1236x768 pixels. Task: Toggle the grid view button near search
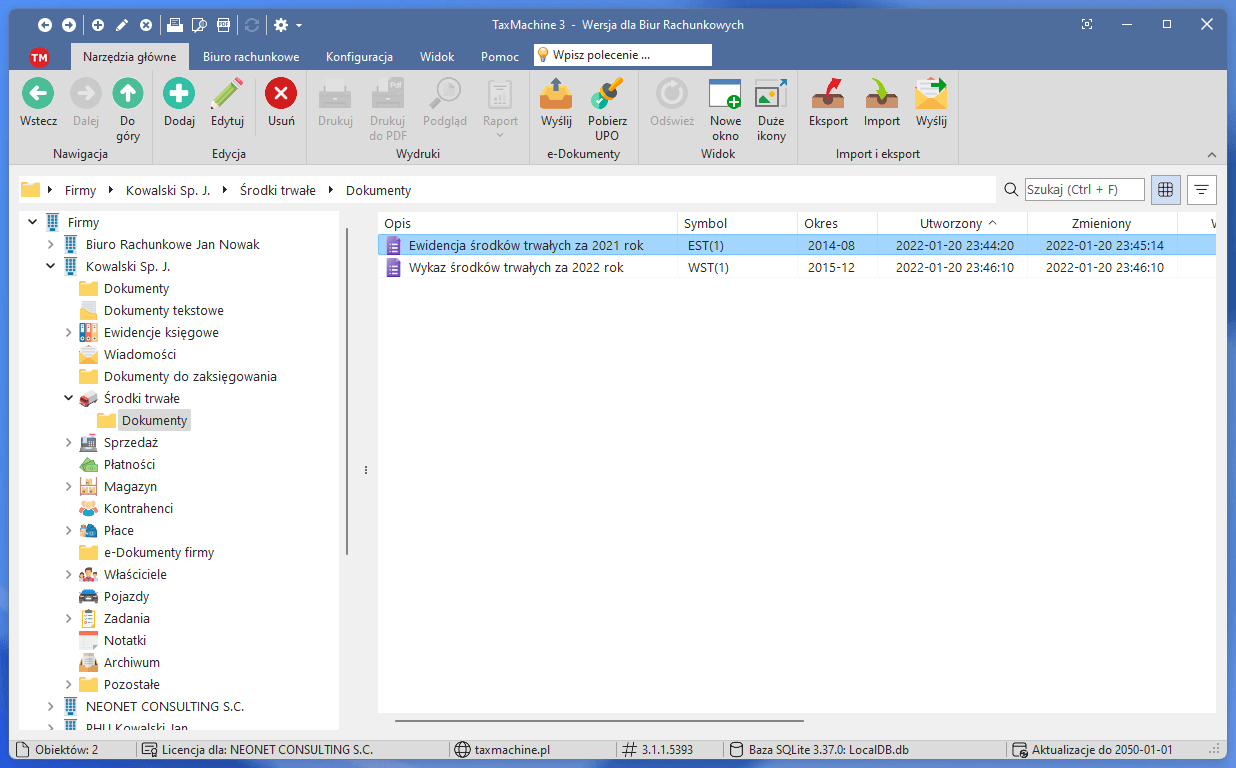1165,190
